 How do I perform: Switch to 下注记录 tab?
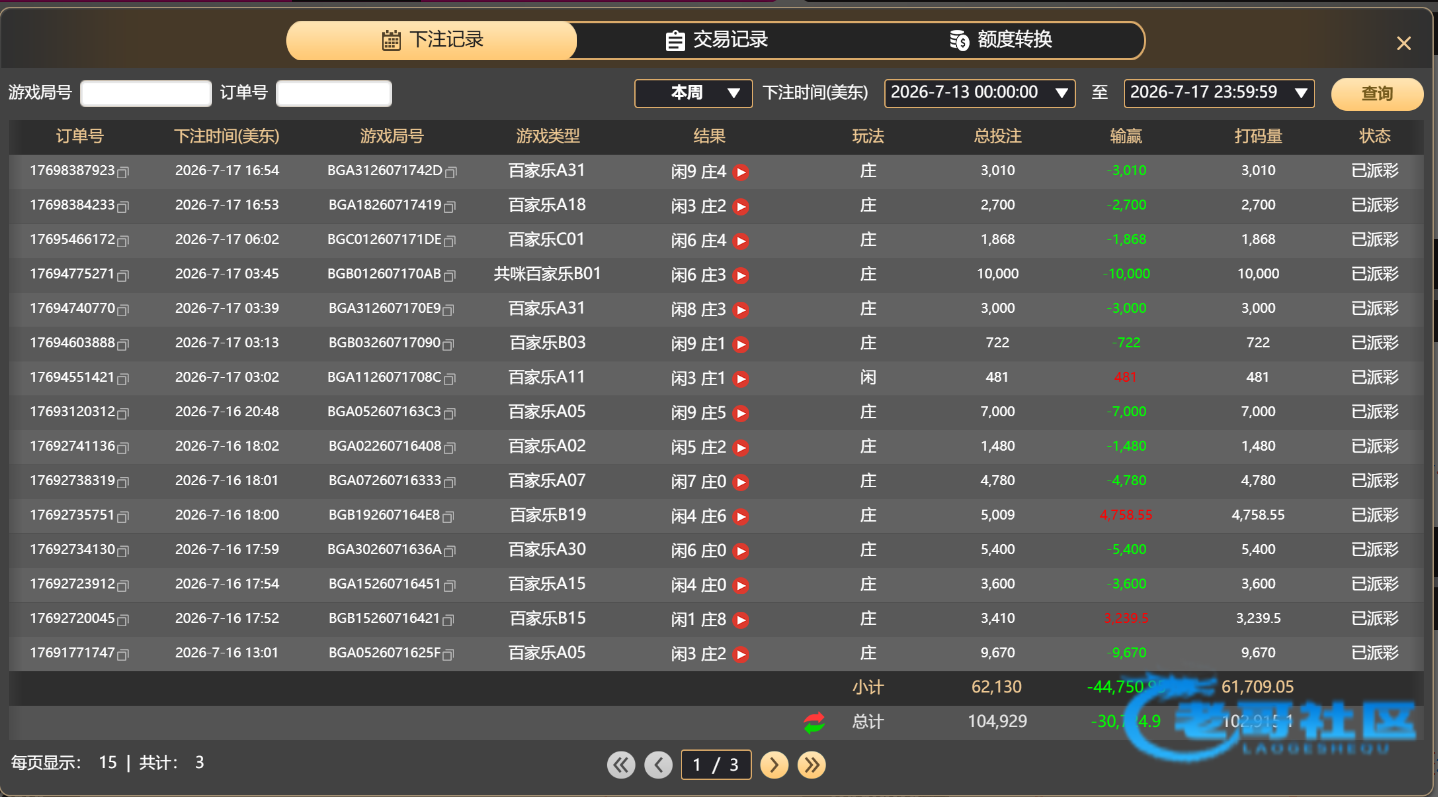pos(432,41)
